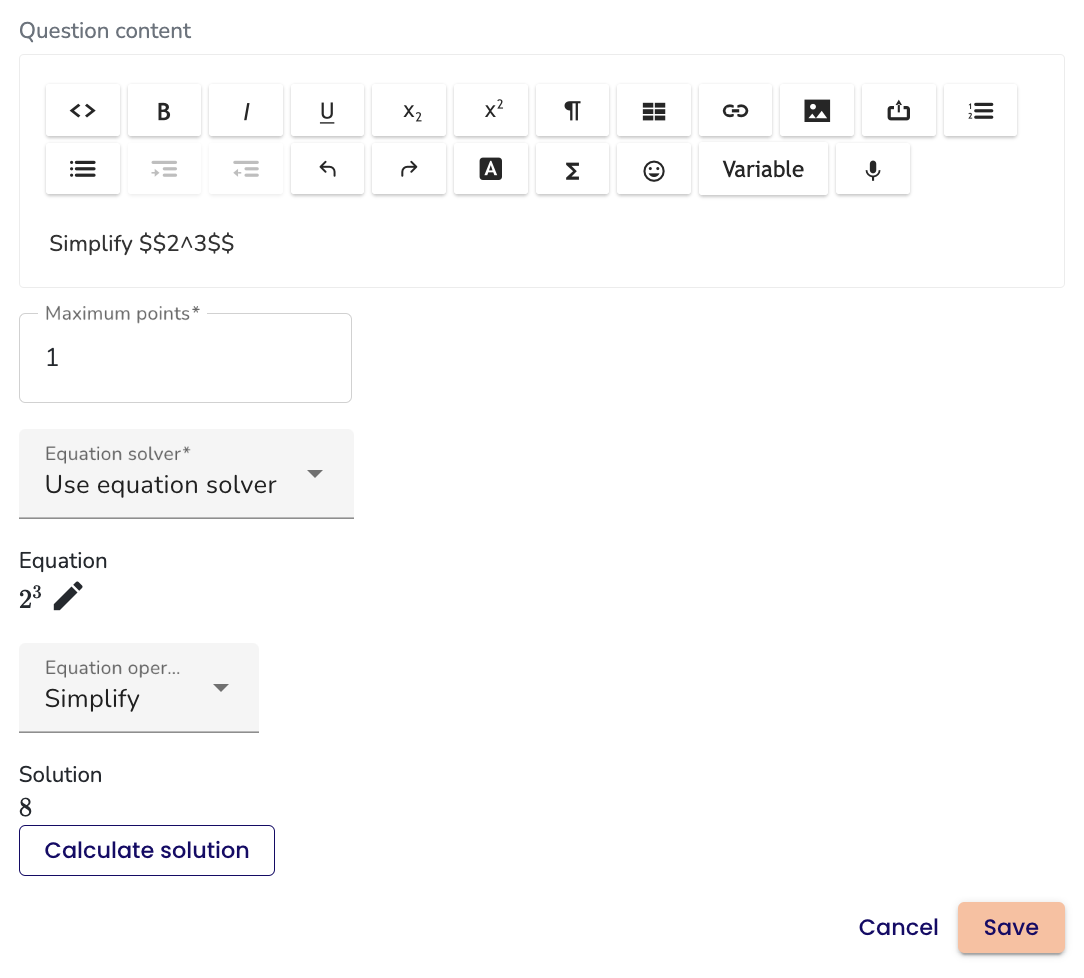Insert a table into question
The width and height of the screenshot is (1084, 978).
tap(653, 111)
